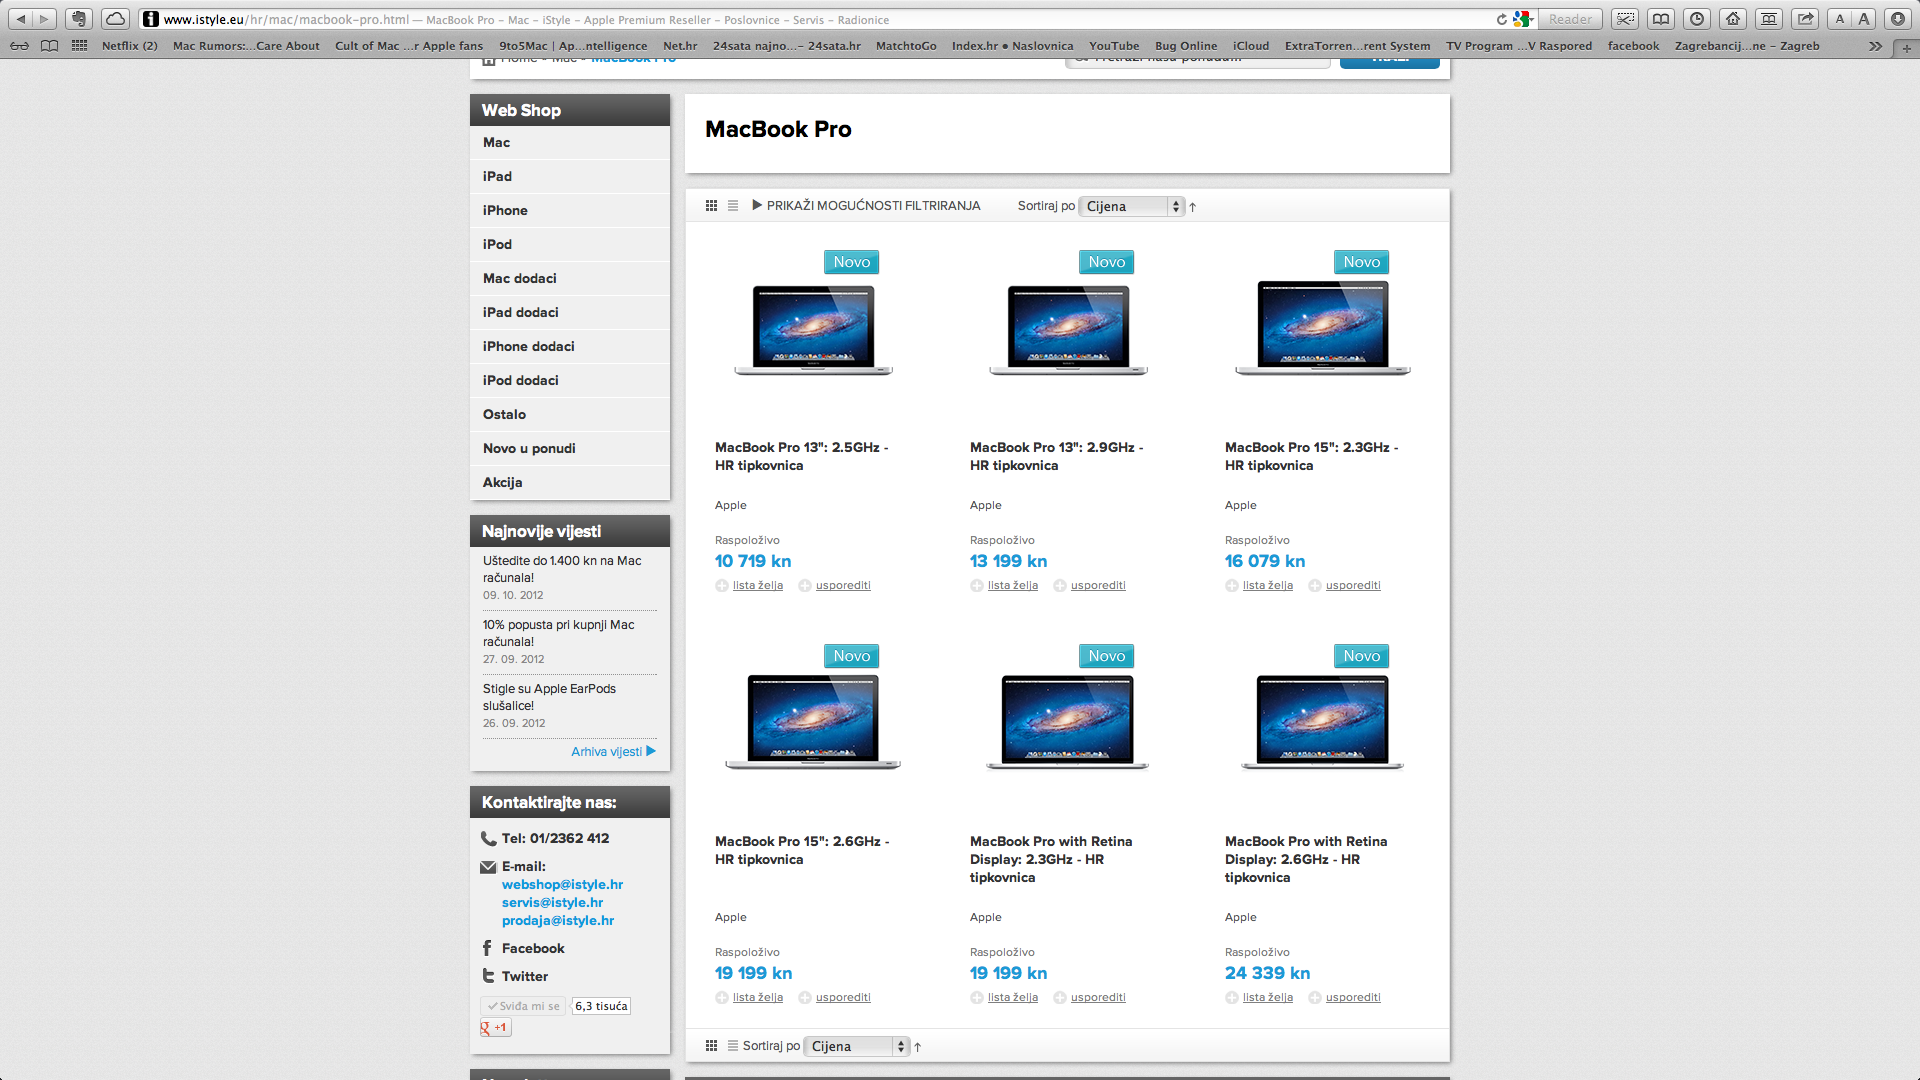Toggle sort direction arrow next to top Cijena

click(1193, 207)
